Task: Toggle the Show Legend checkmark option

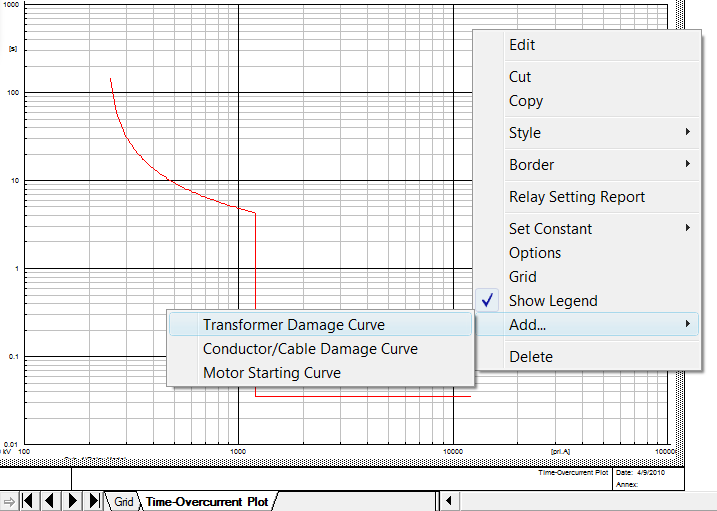Action: pos(553,301)
